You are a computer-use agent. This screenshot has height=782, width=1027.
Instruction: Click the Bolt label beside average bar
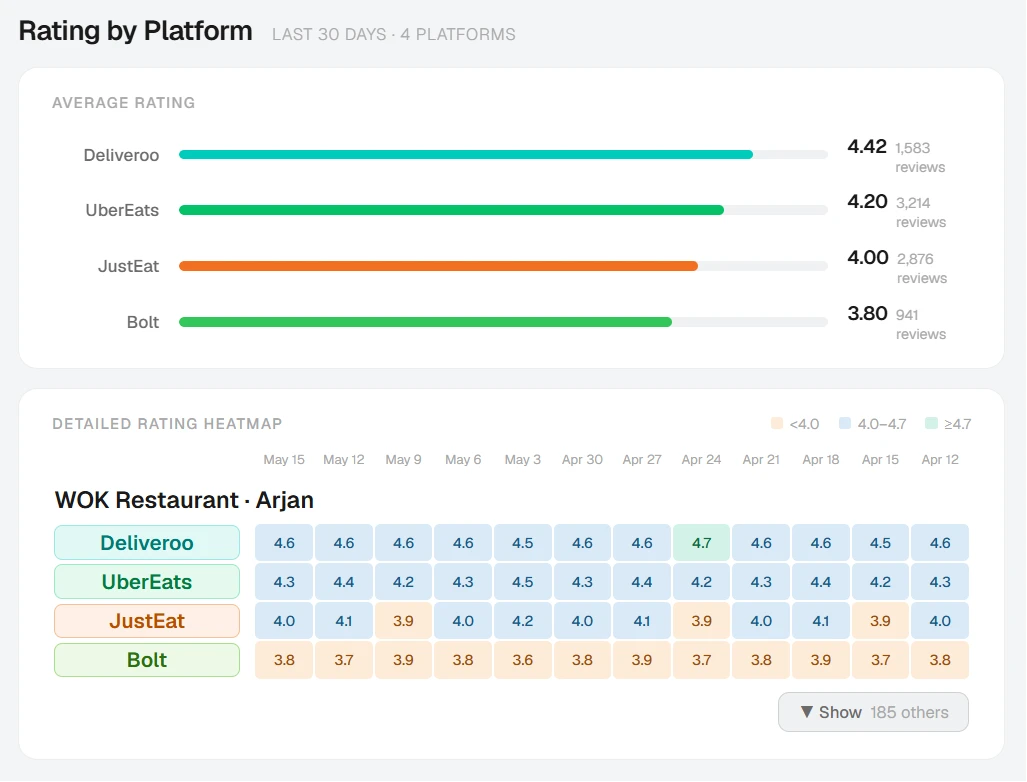[x=143, y=322]
